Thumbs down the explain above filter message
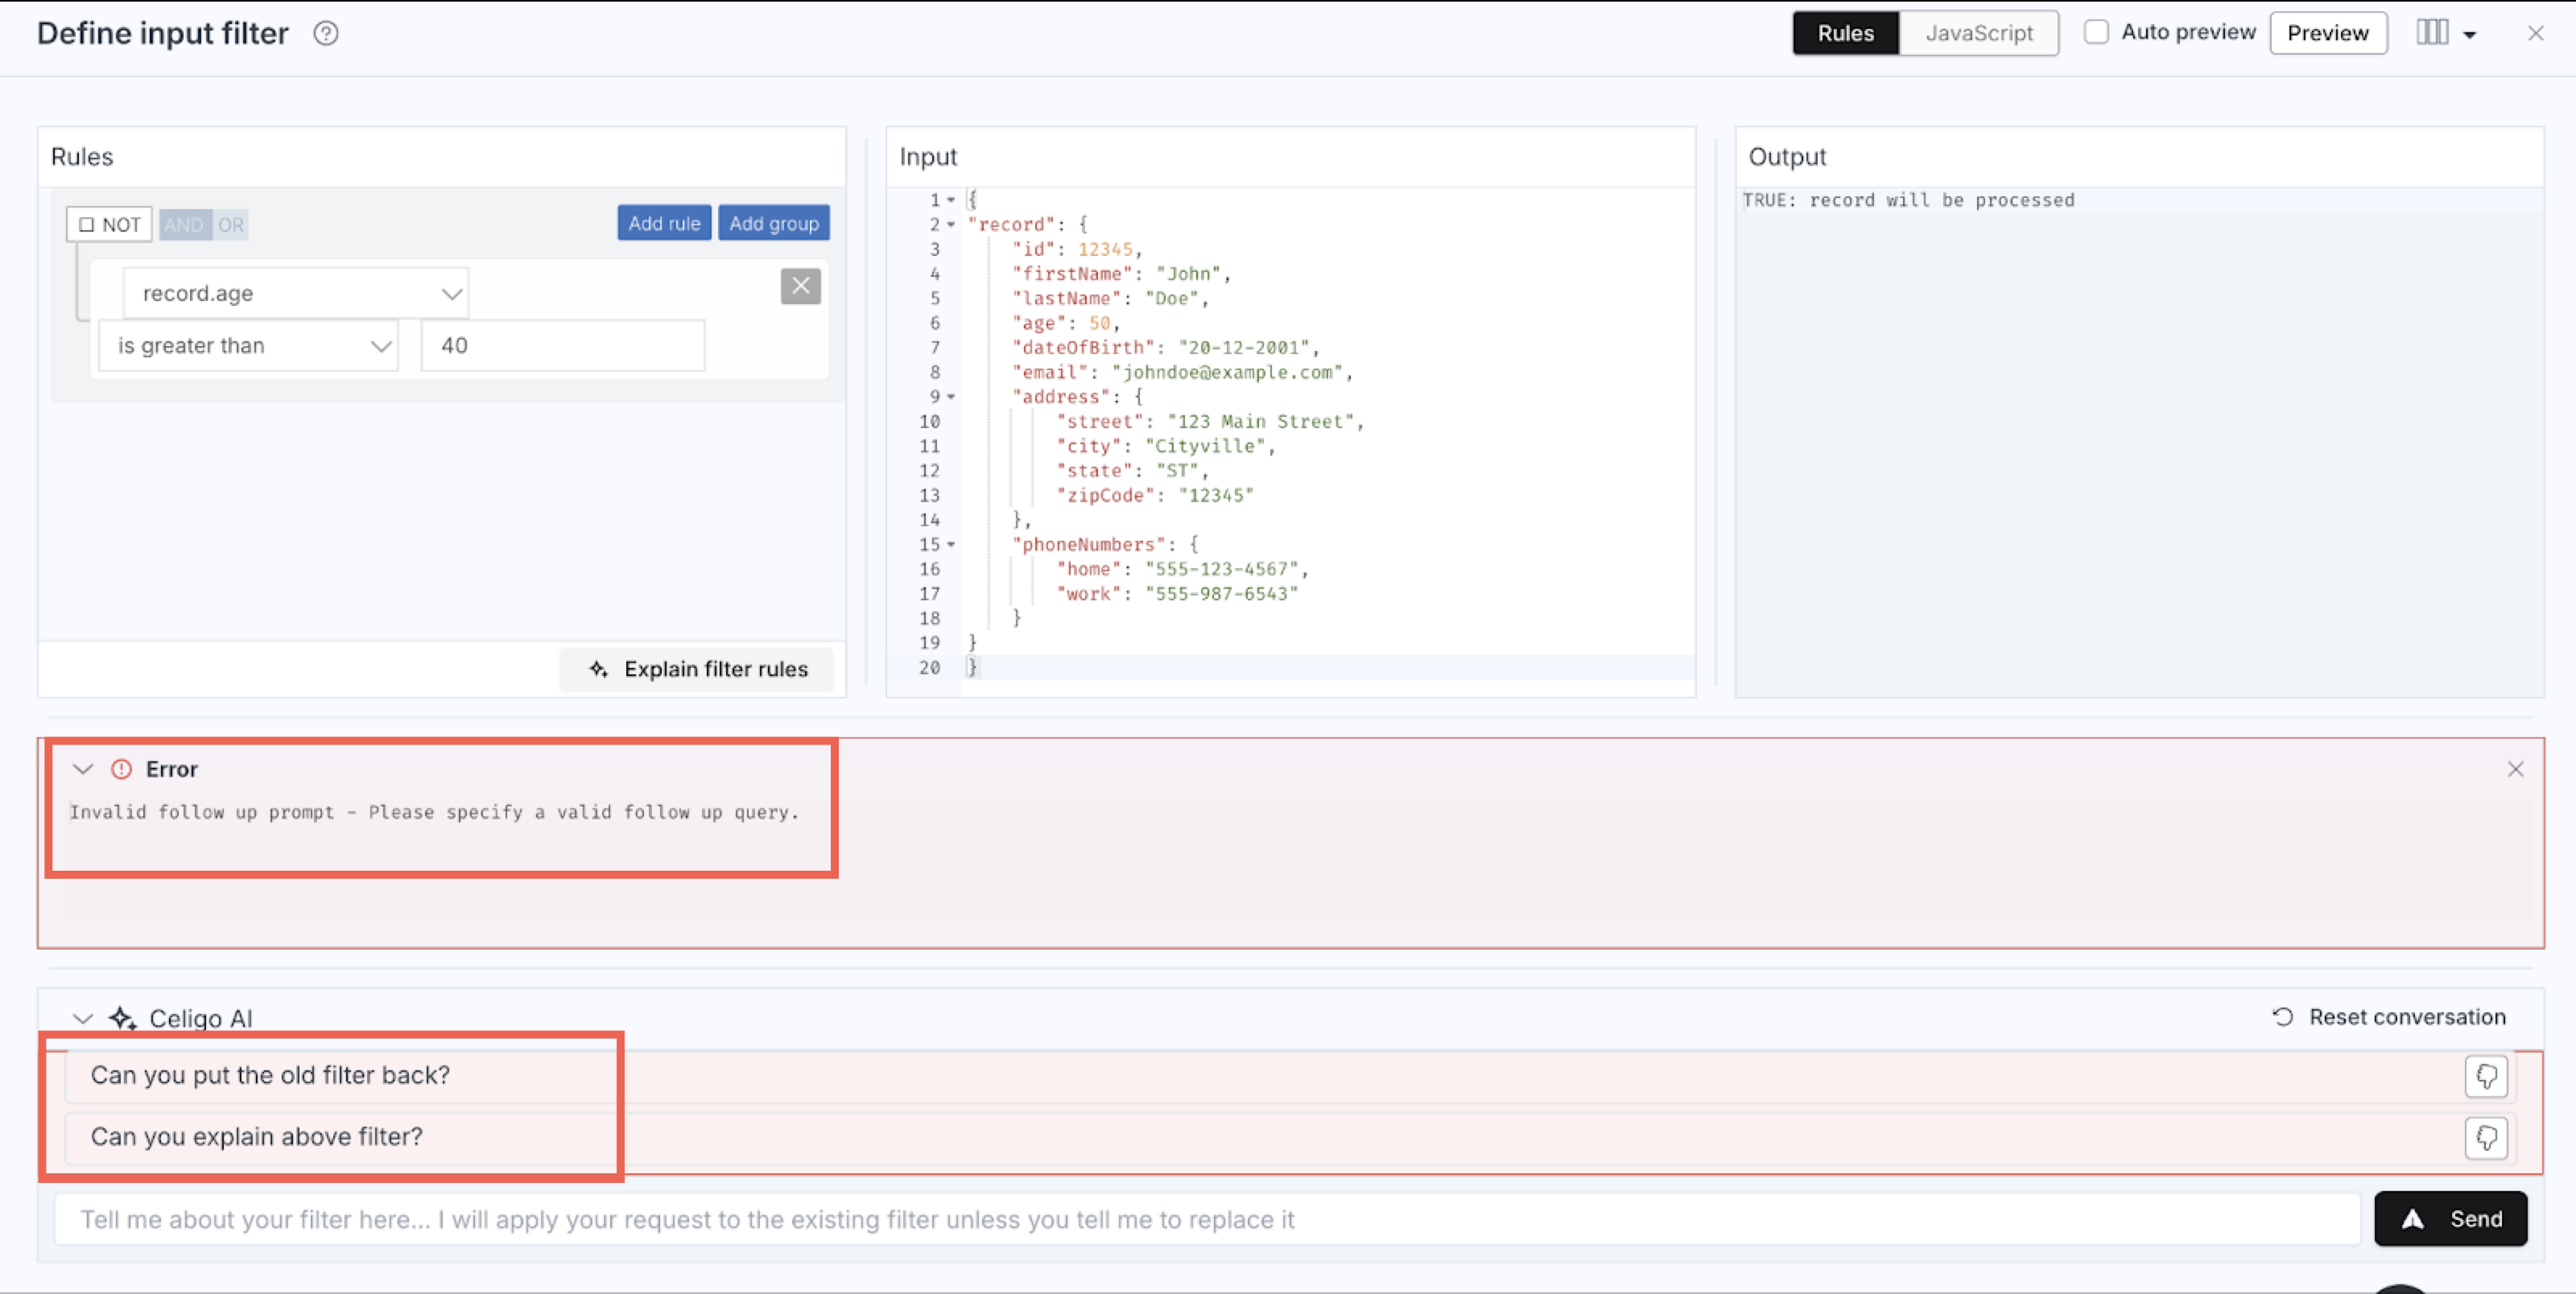 2486,1137
